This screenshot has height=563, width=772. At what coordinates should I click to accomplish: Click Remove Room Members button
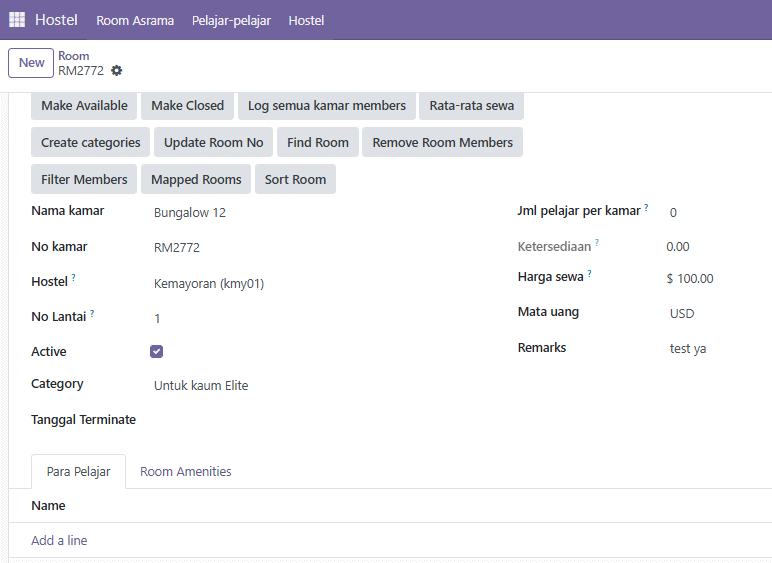point(443,142)
